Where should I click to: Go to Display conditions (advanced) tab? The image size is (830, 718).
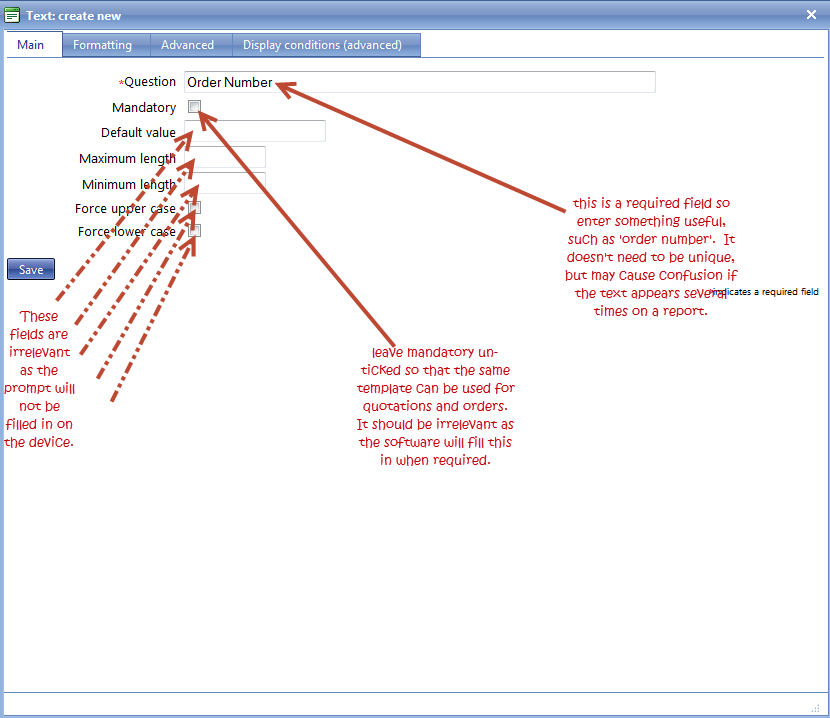click(322, 45)
